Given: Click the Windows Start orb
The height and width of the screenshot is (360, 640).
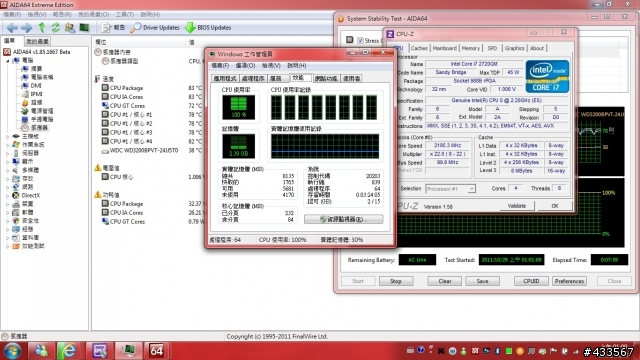Looking at the screenshot, I should (13, 351).
